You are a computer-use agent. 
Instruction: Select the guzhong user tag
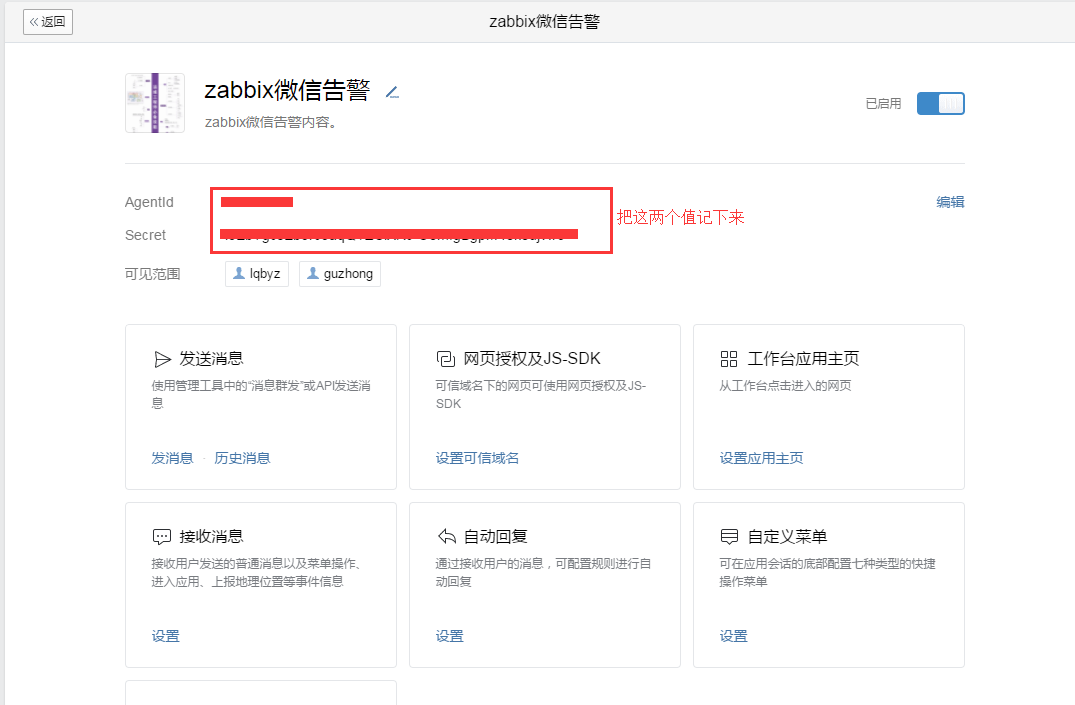tap(340, 274)
